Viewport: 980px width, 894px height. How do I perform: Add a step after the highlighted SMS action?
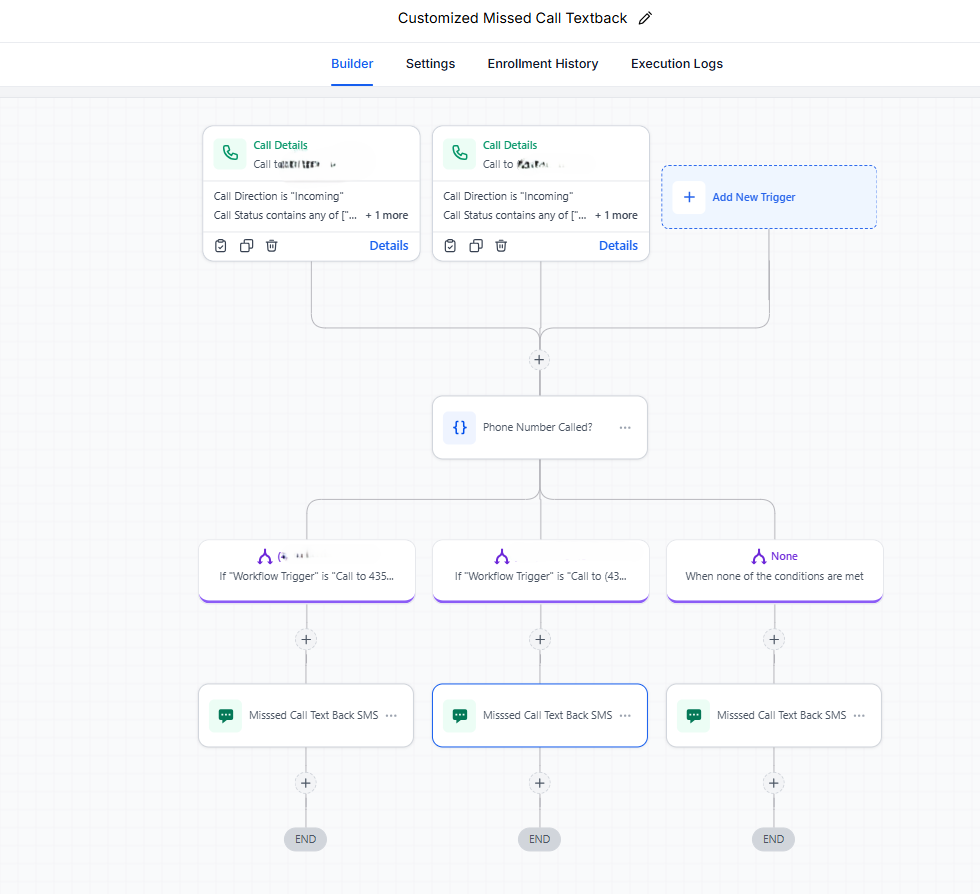(x=539, y=783)
